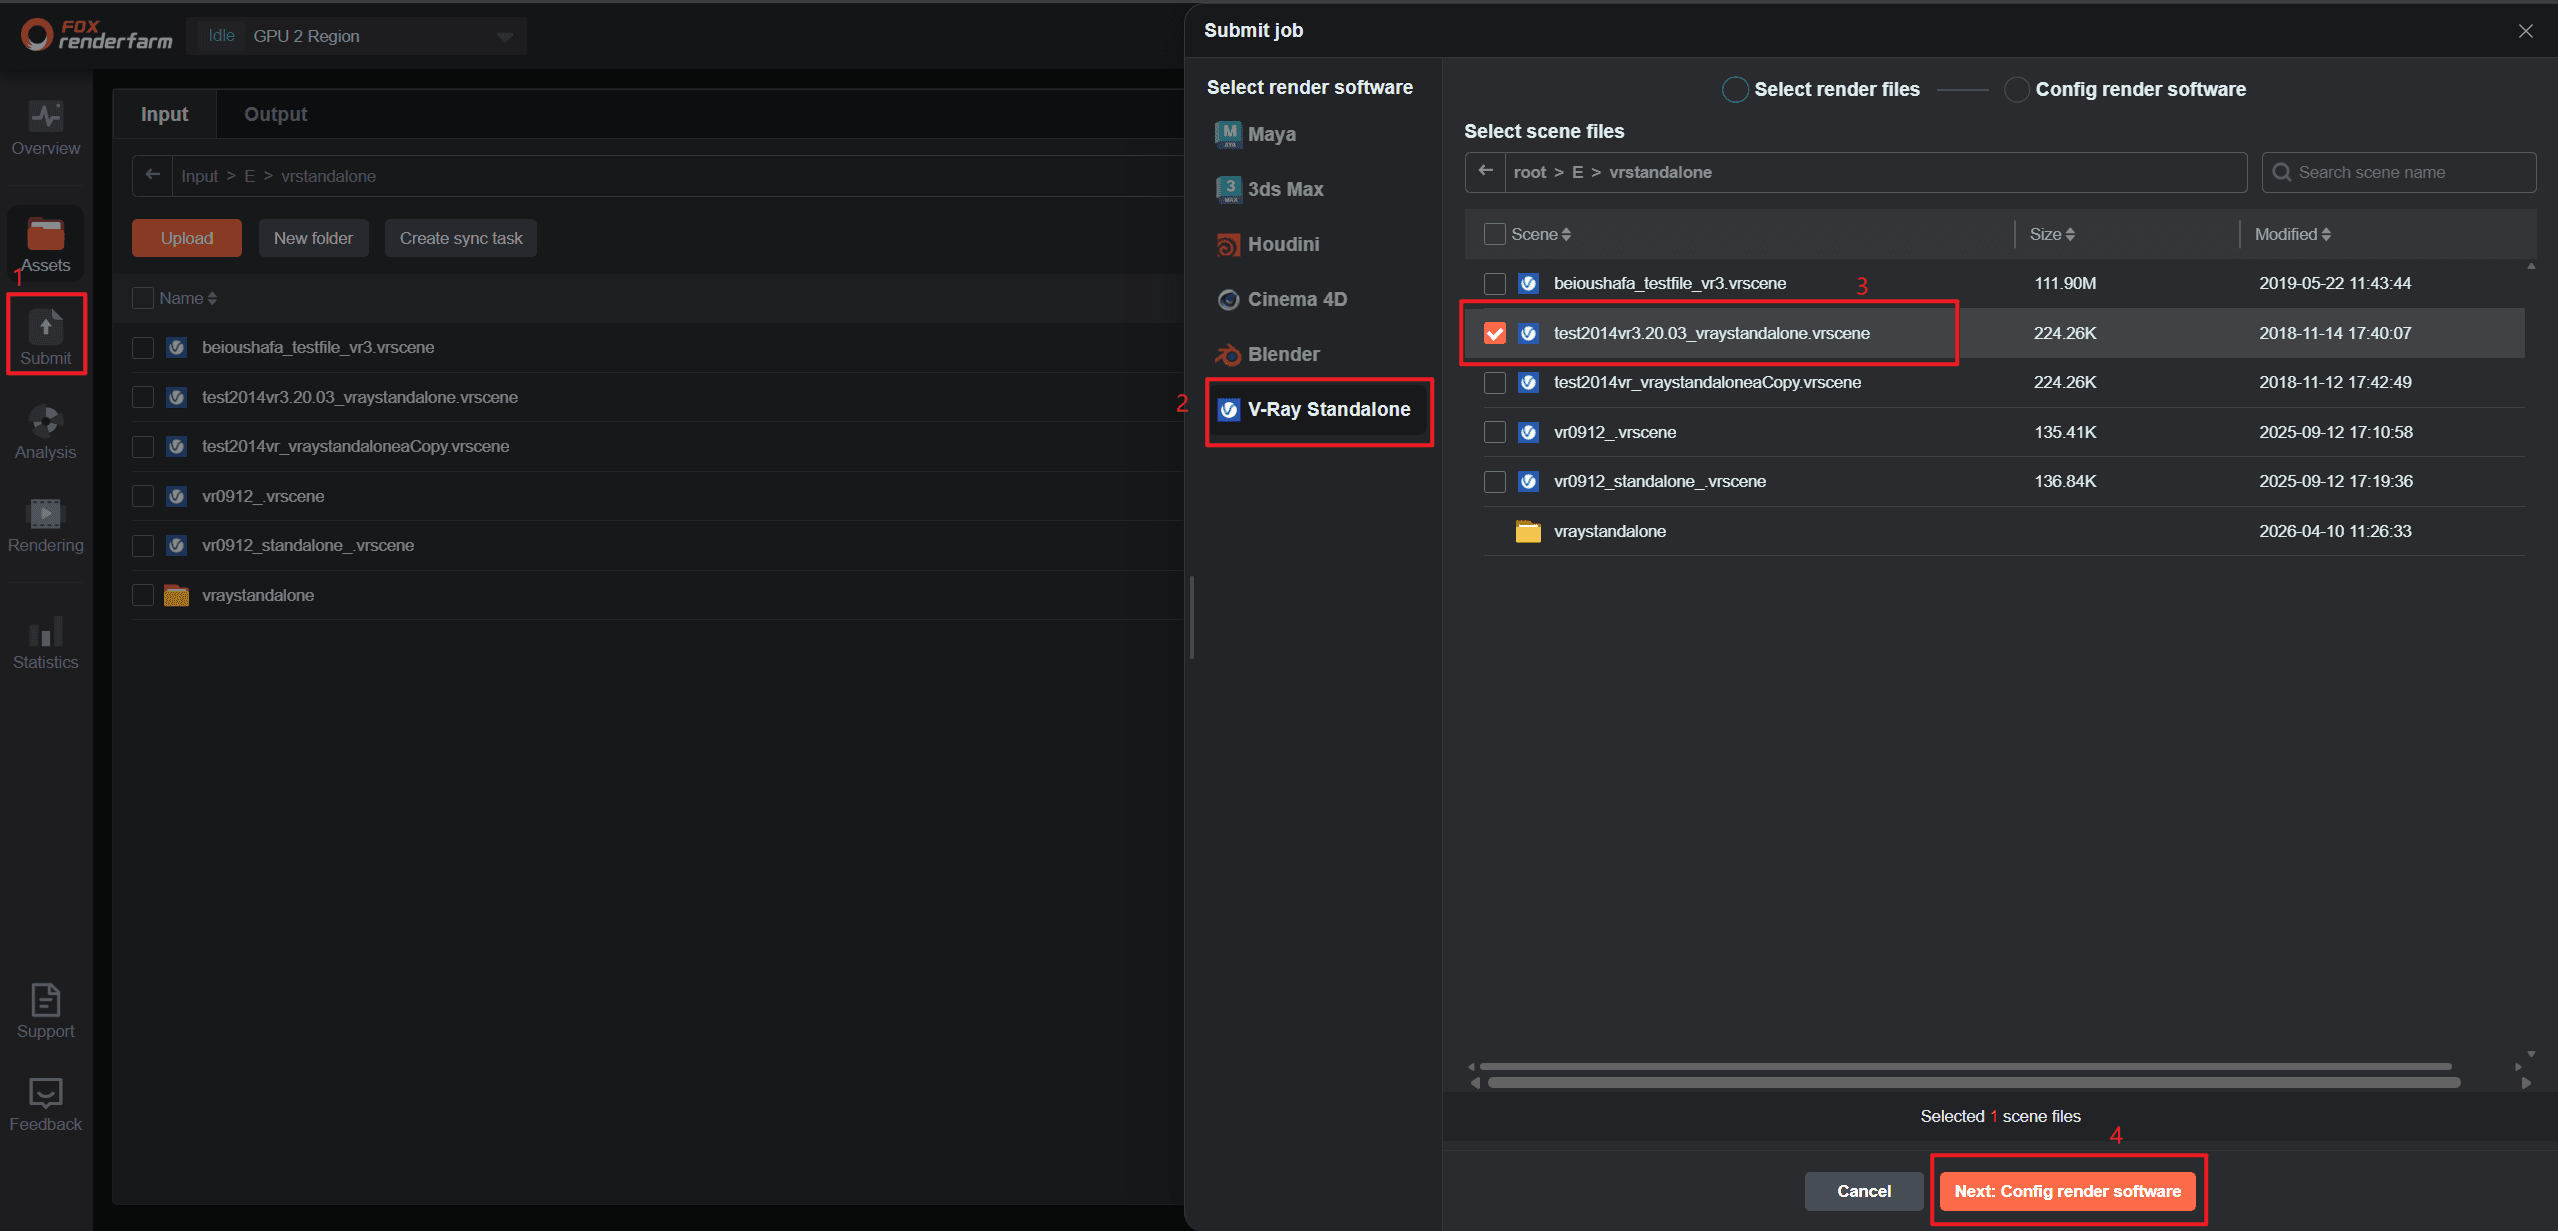Go to the Rendering sidebar icon

[45, 514]
